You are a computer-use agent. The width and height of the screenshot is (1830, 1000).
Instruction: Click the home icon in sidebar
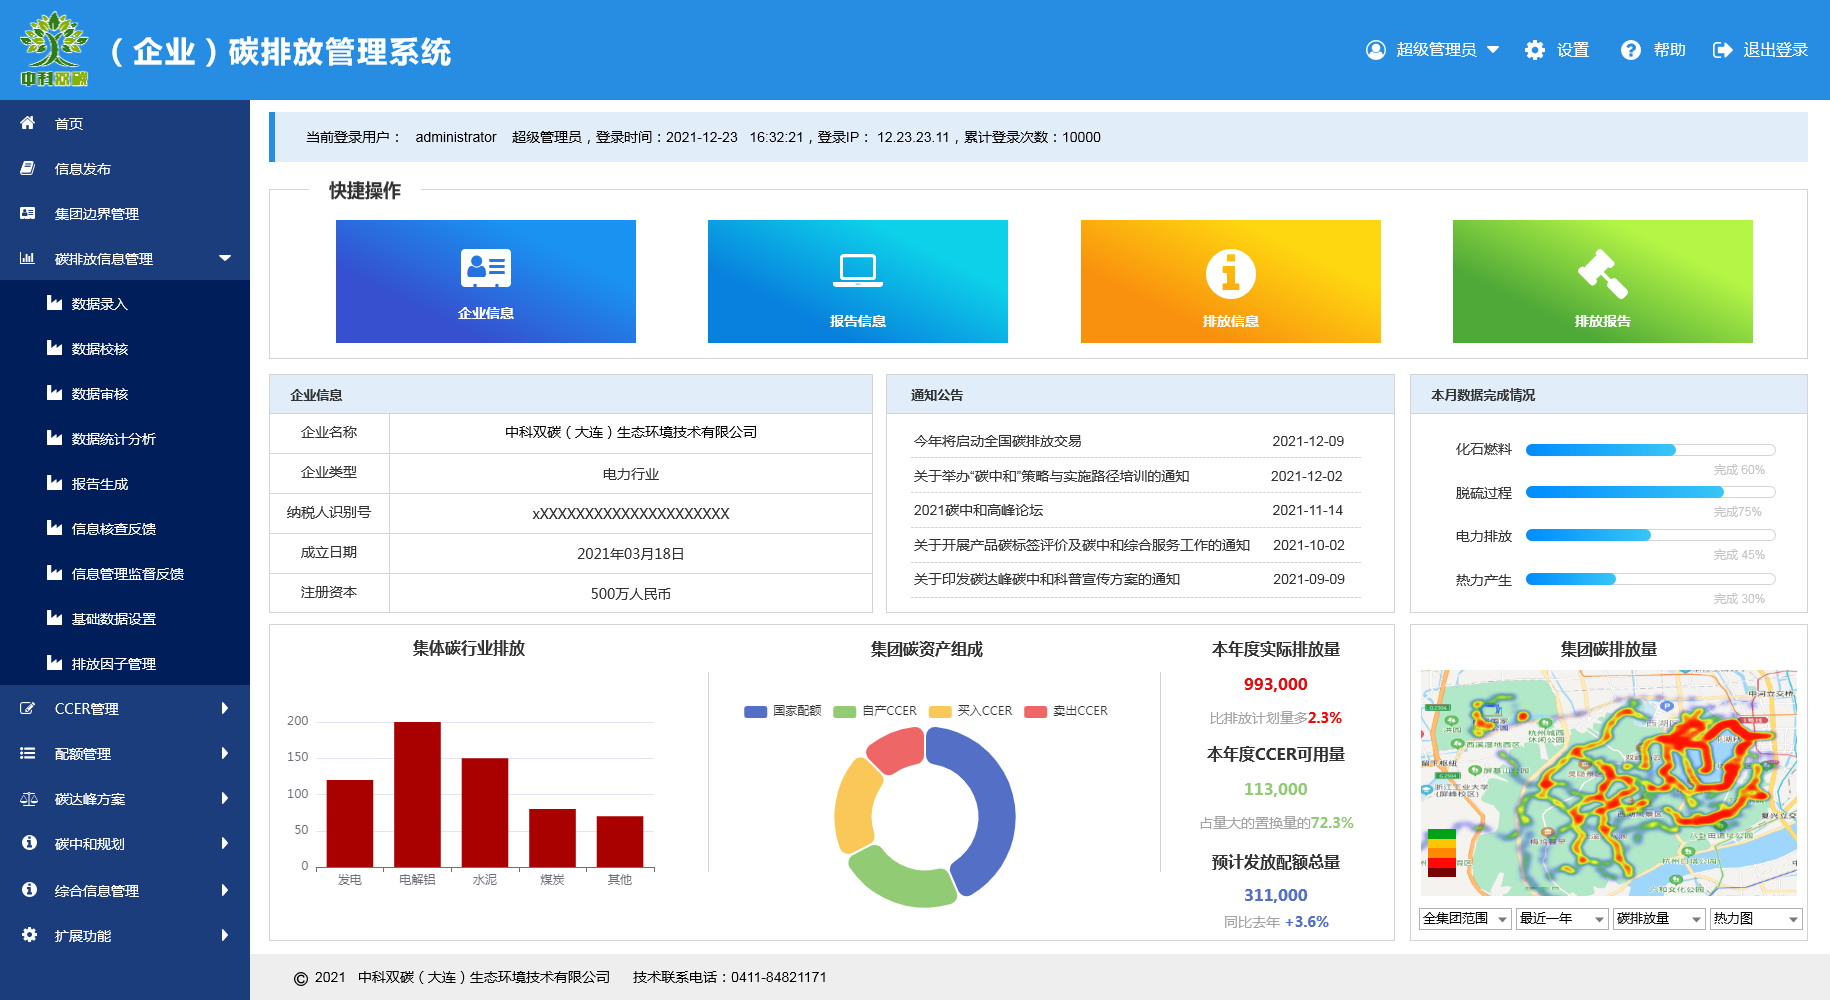coord(28,123)
